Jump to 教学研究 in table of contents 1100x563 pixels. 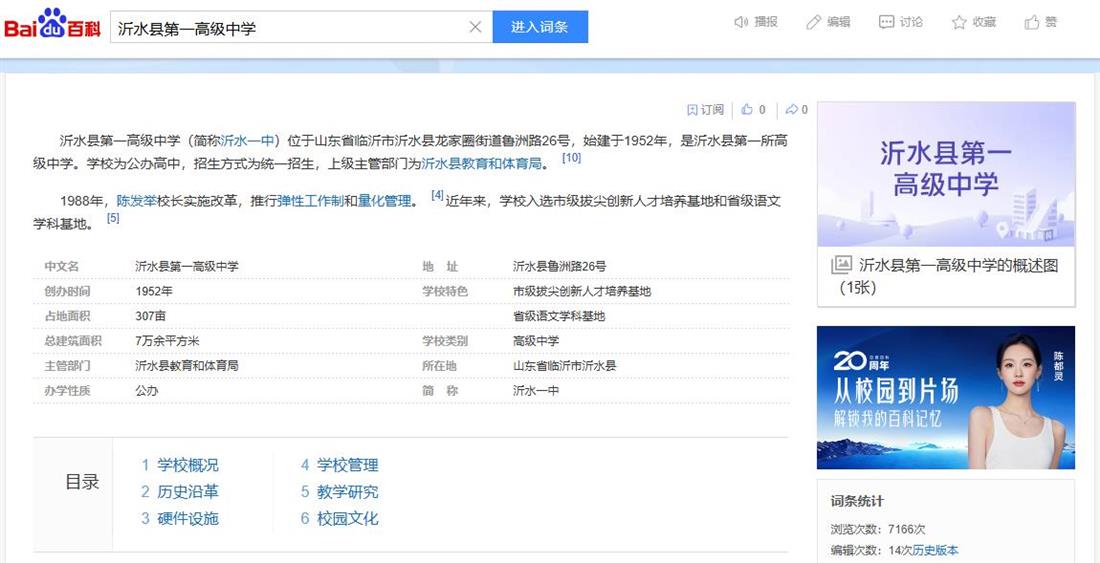coord(347,492)
